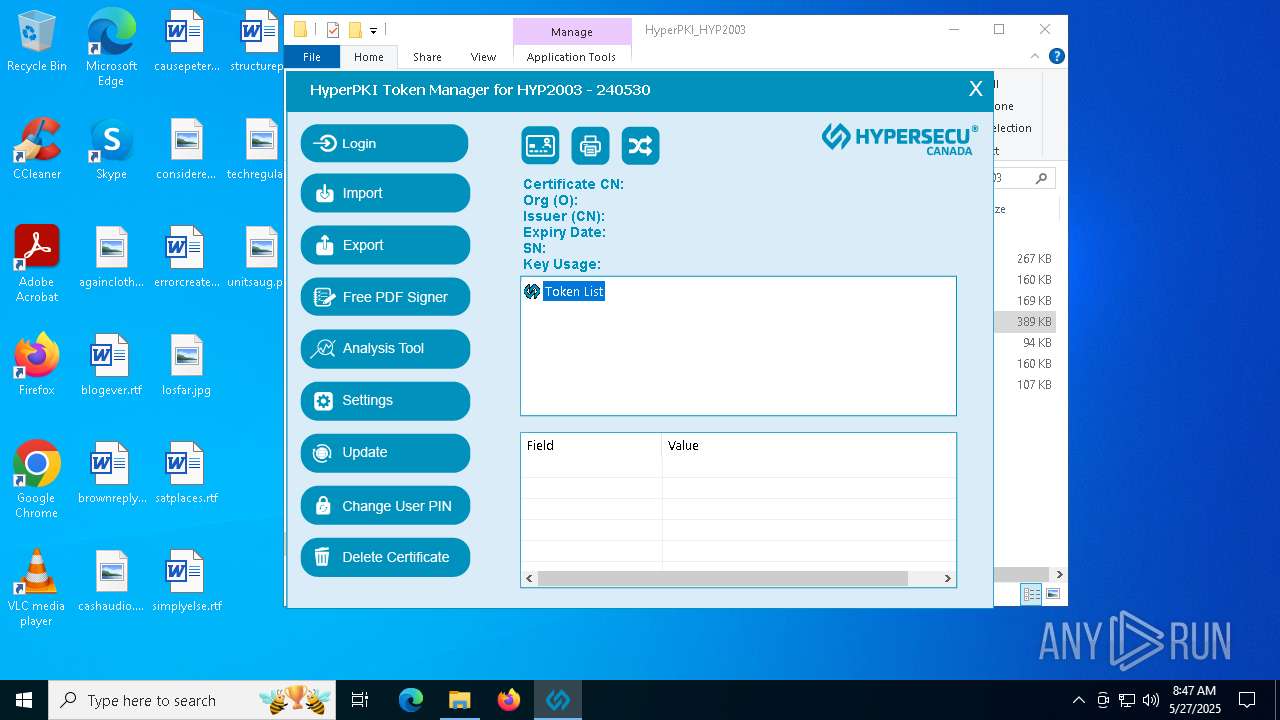
Task: Select Skype desktop shortcut
Action: click(x=111, y=149)
